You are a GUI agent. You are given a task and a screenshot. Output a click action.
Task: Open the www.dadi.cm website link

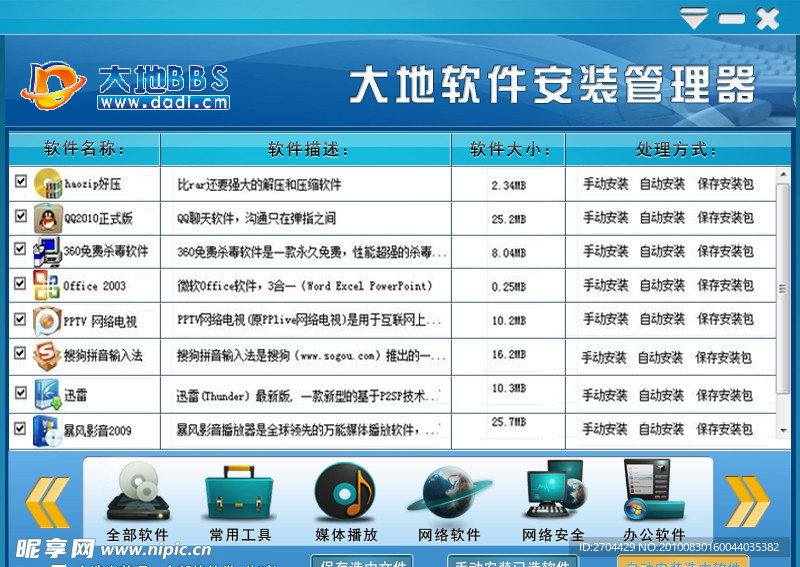[164, 103]
